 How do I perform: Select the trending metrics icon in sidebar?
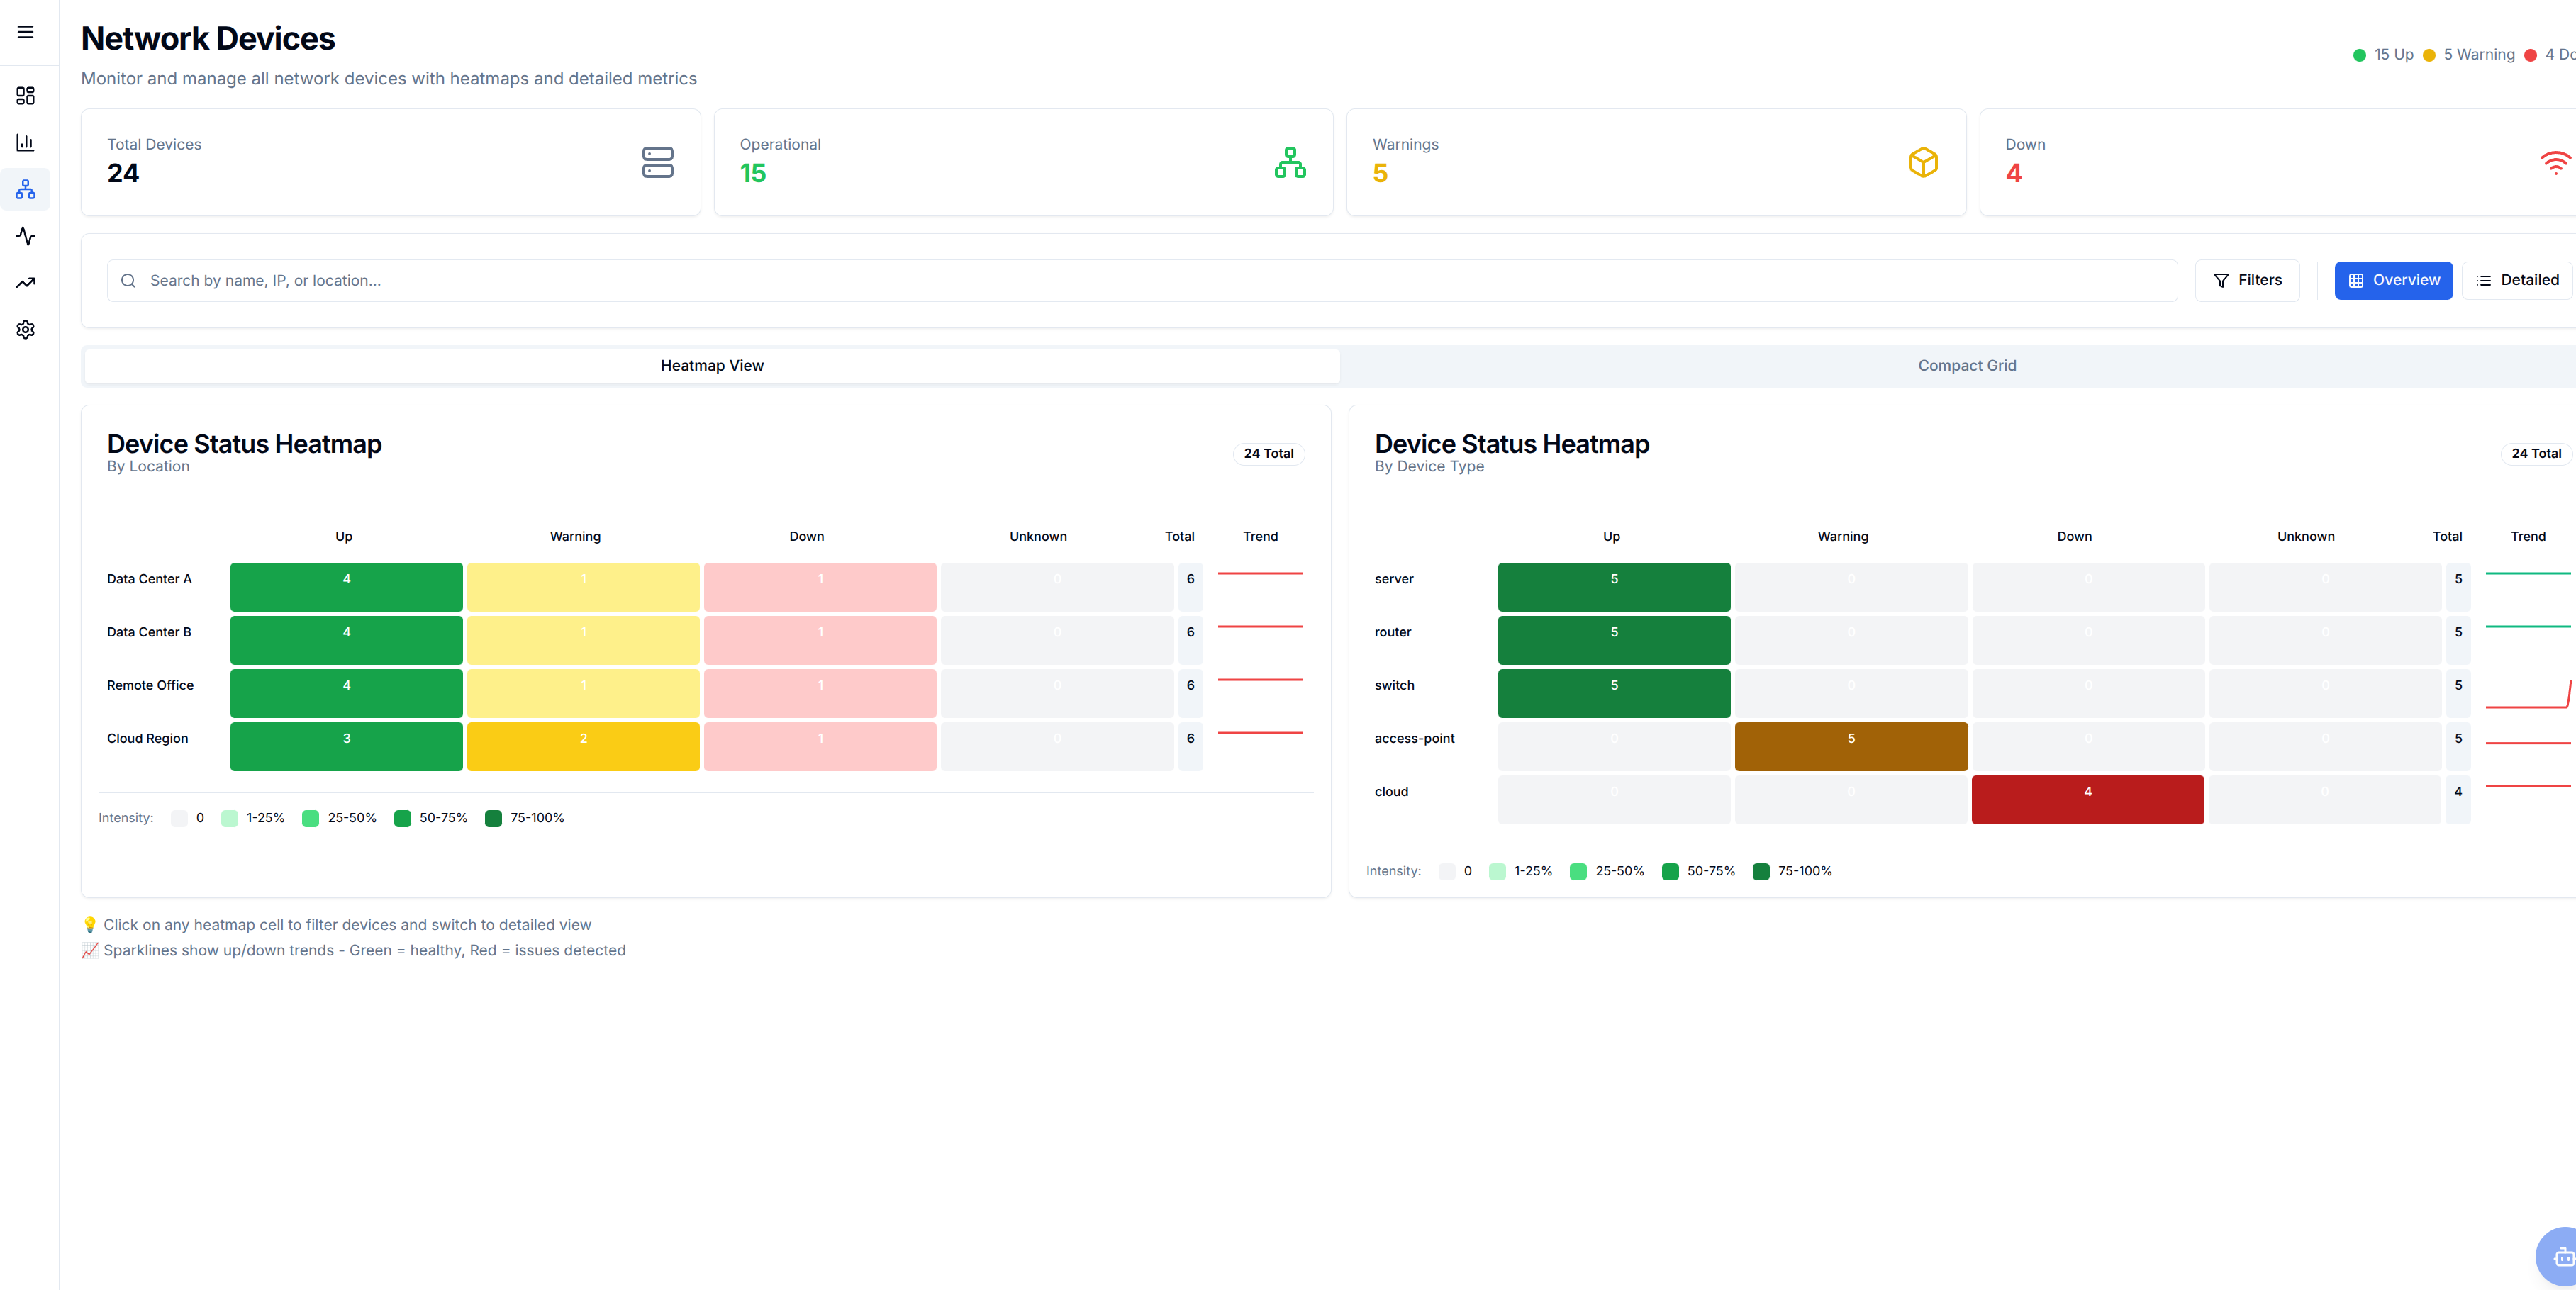25,283
